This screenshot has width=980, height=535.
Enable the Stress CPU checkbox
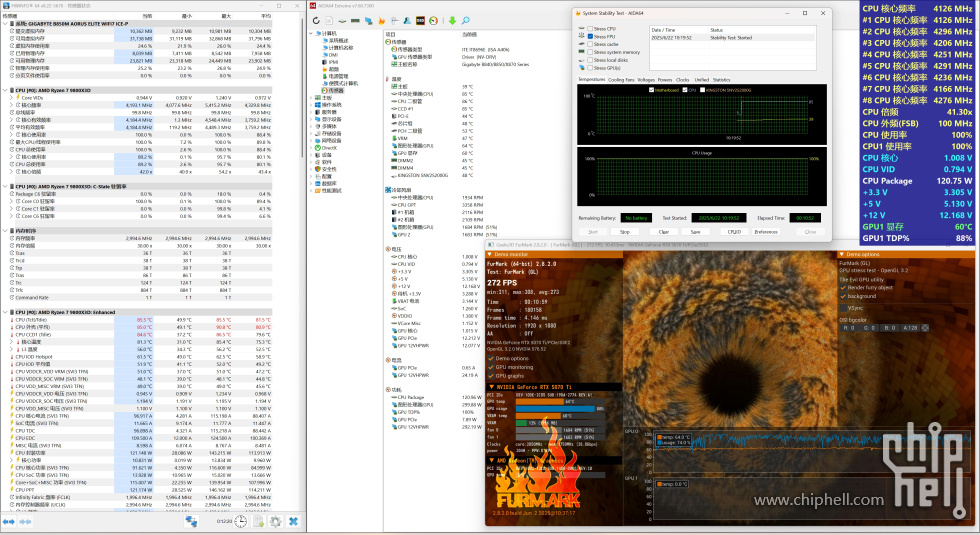pos(590,29)
